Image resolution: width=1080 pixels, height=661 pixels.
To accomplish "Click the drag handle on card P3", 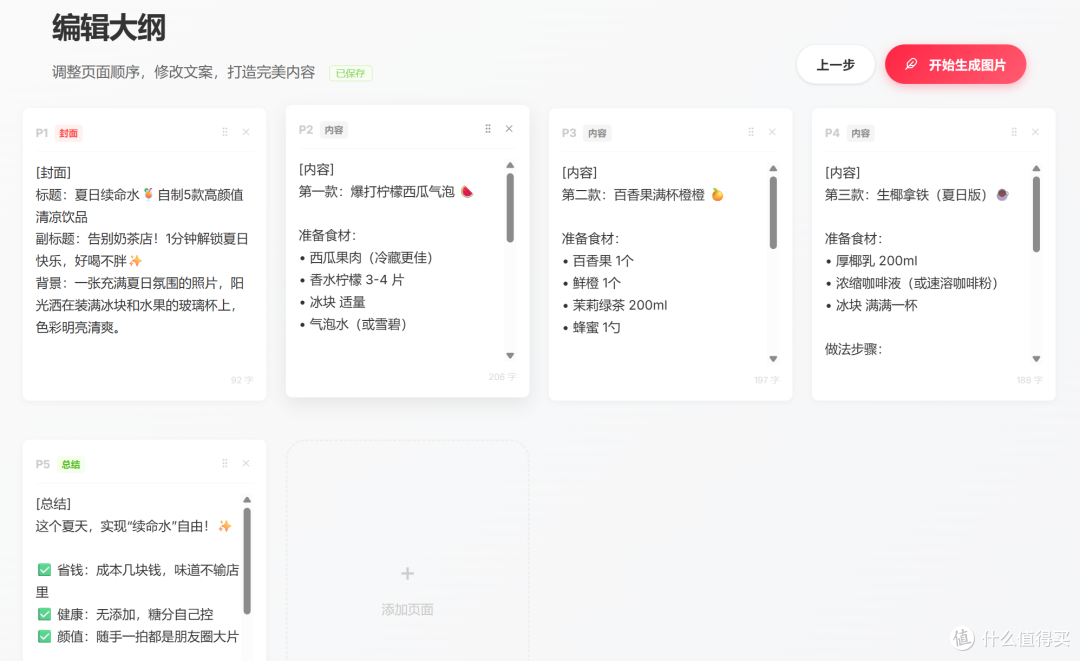I will (x=751, y=132).
